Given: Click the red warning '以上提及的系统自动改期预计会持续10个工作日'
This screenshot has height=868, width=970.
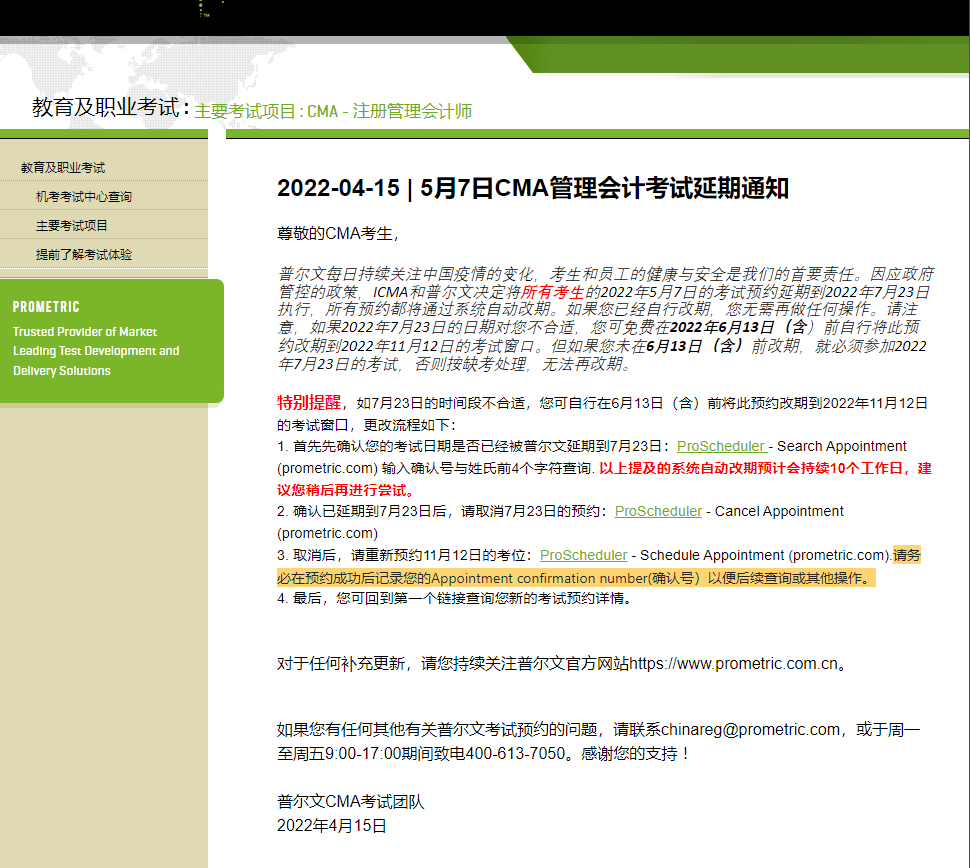Looking at the screenshot, I should coord(750,468).
